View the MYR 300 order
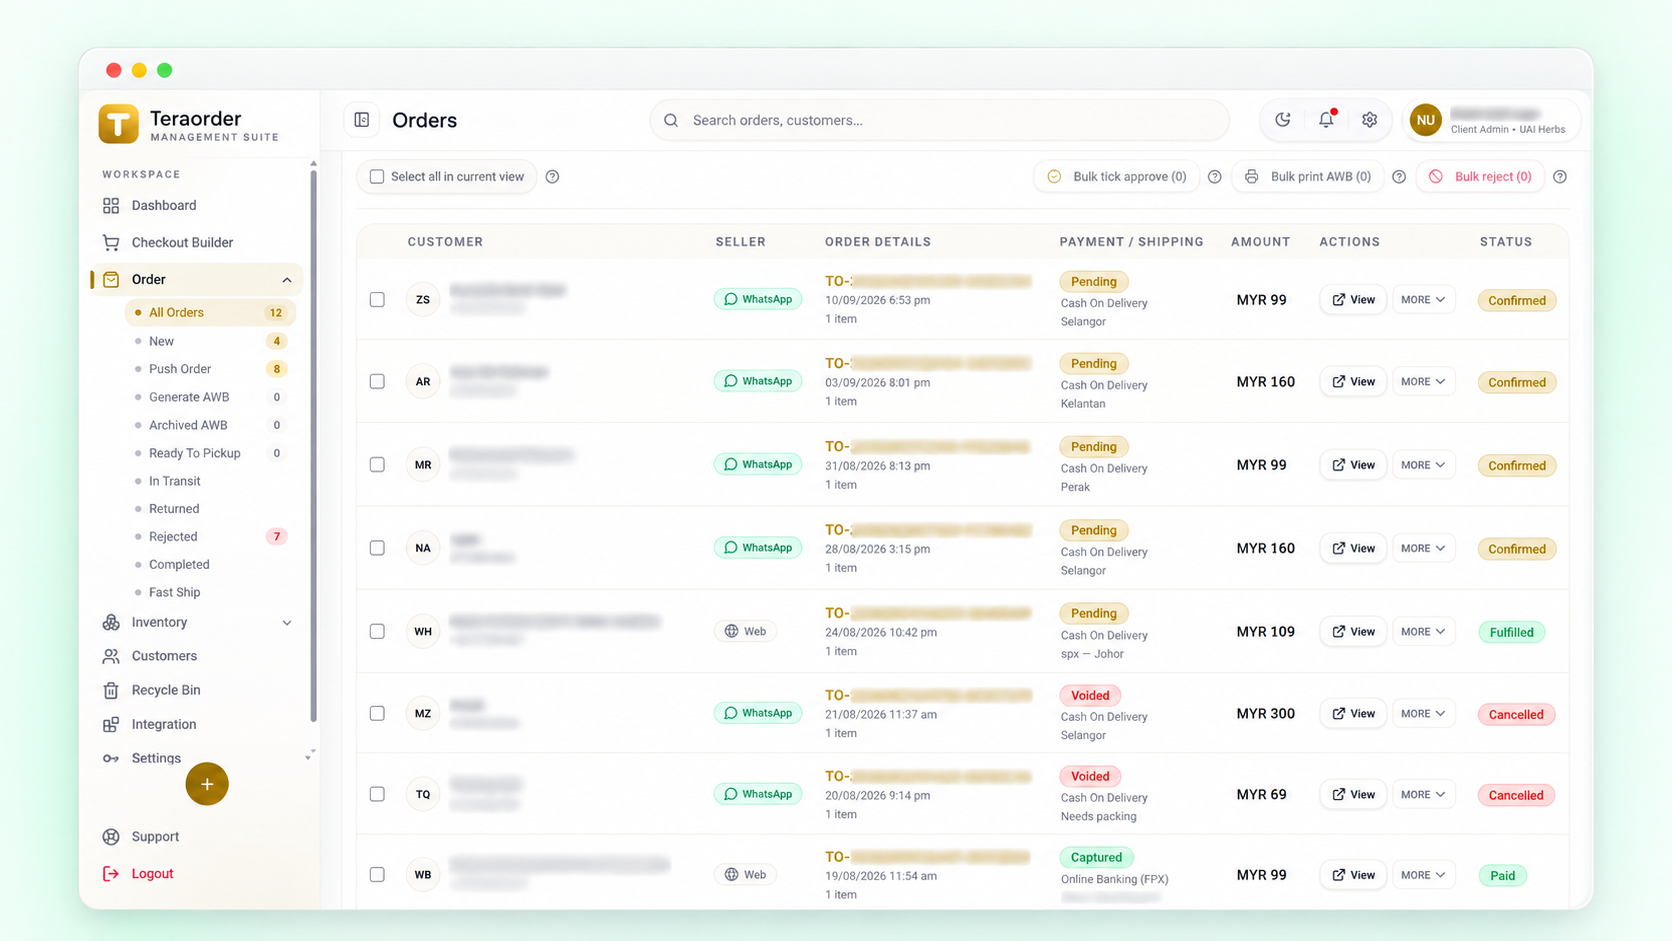Viewport: 1672px width, 941px height. (x=1353, y=713)
